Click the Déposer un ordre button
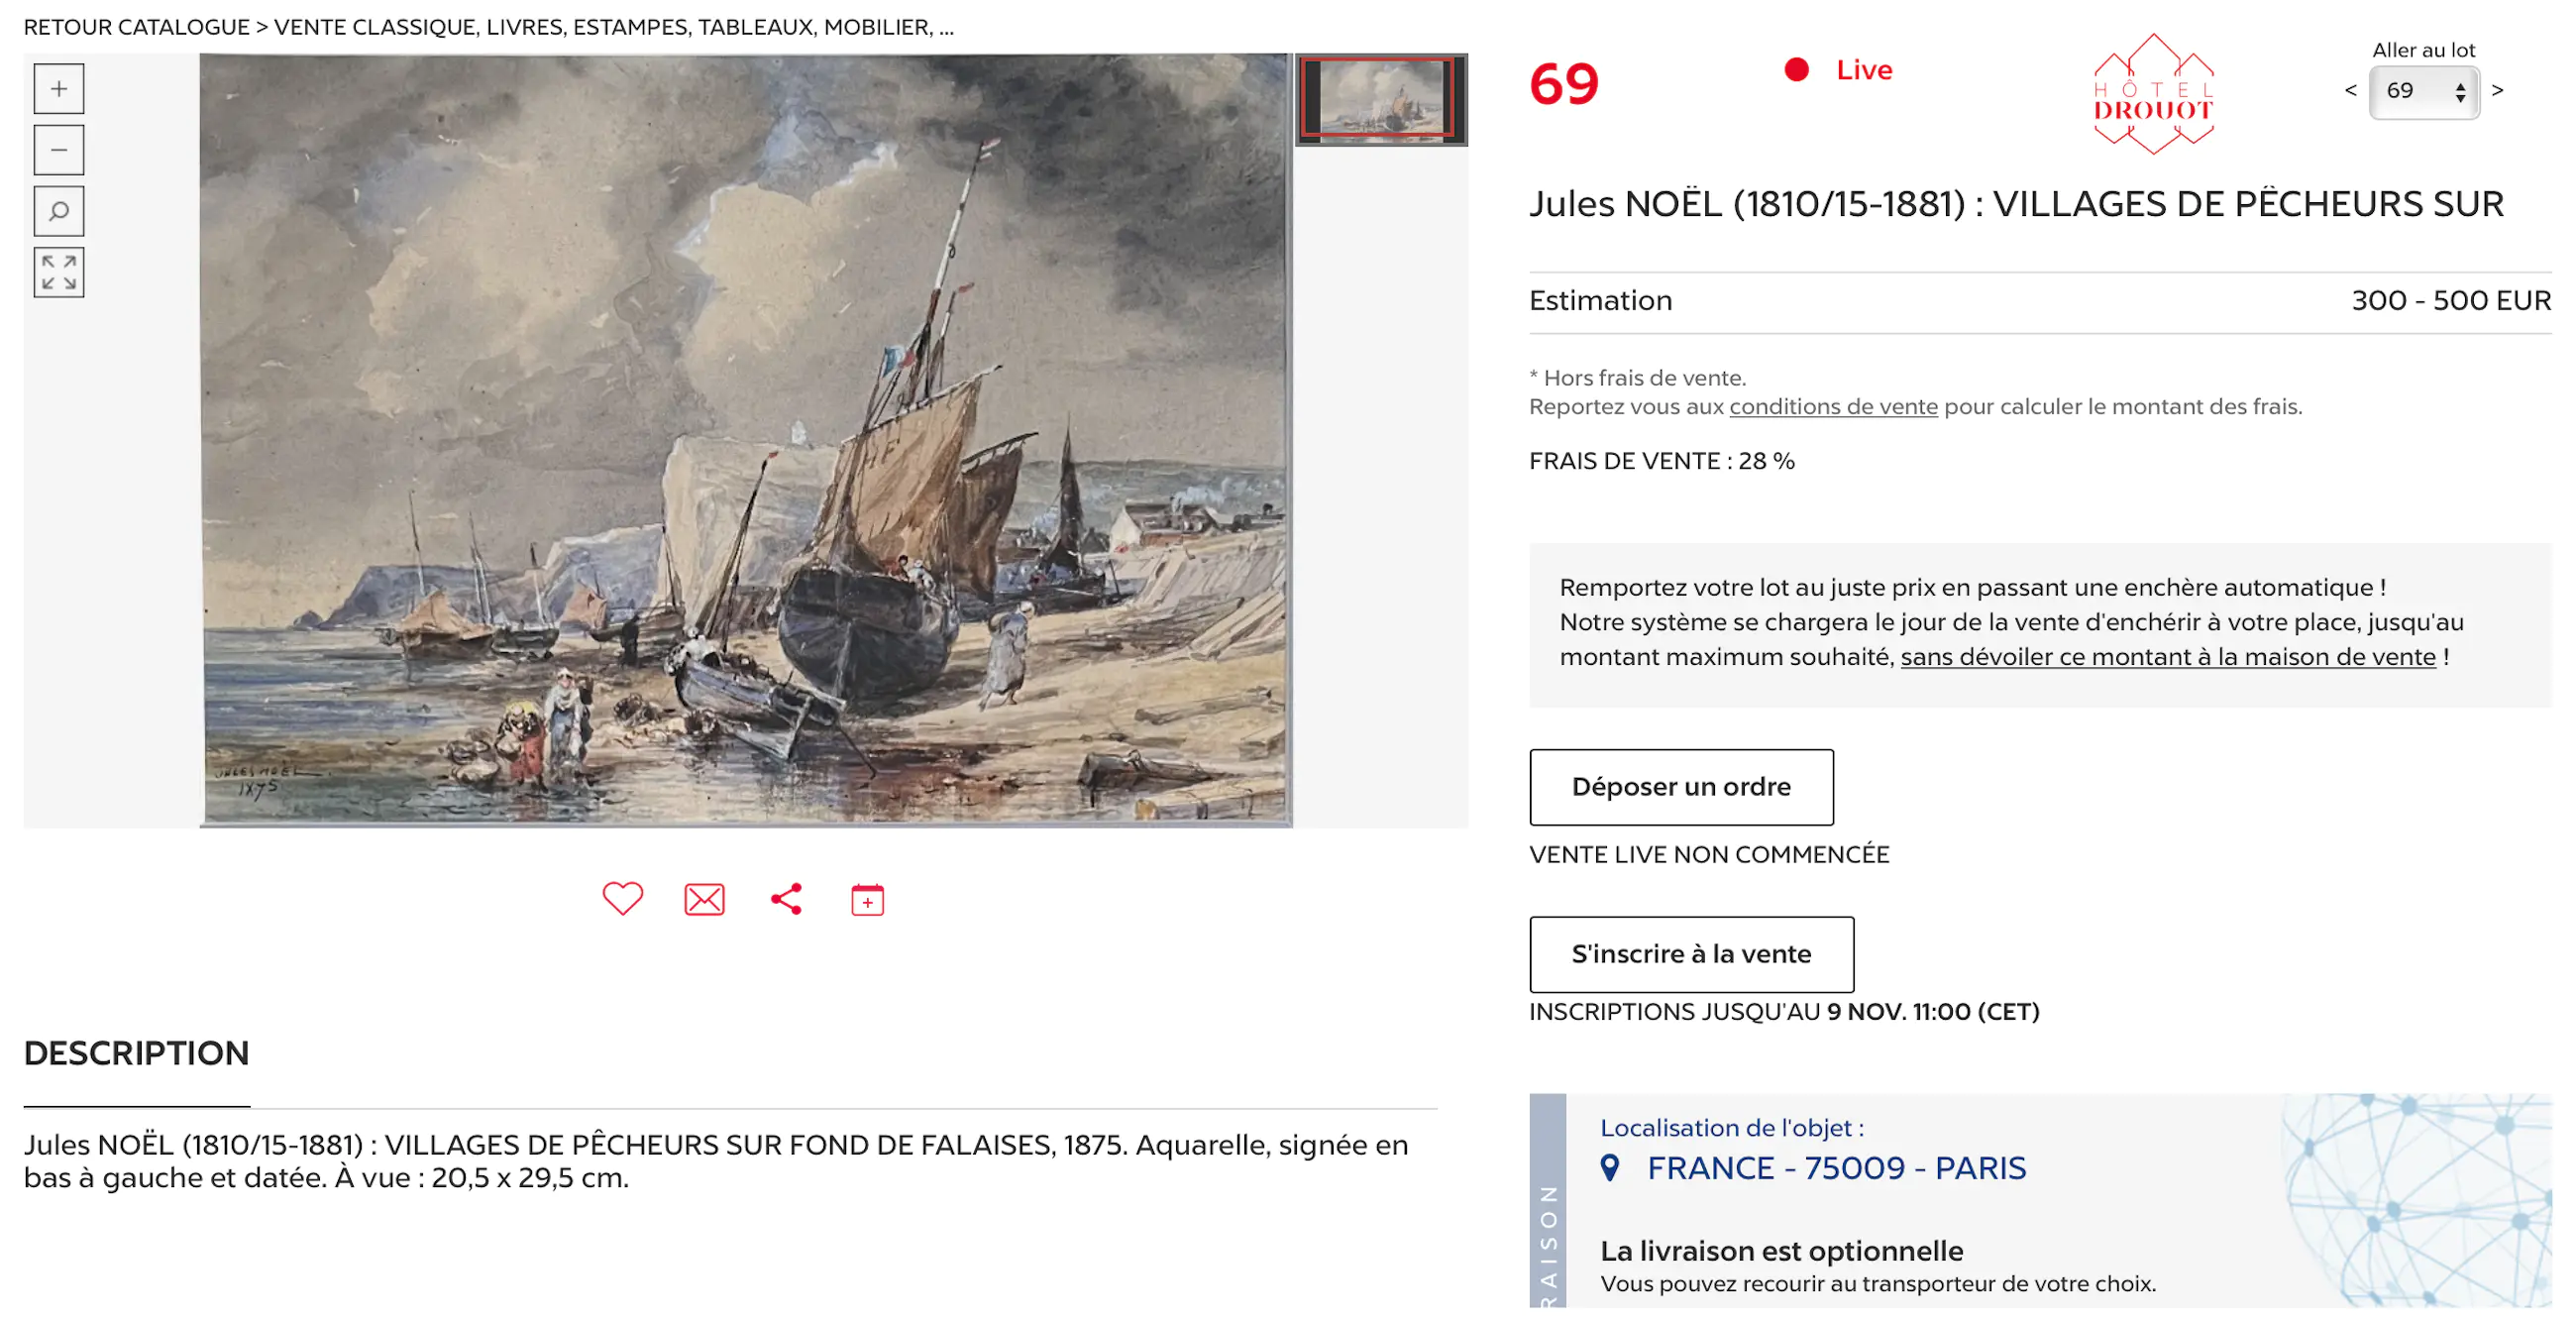 (x=1681, y=787)
